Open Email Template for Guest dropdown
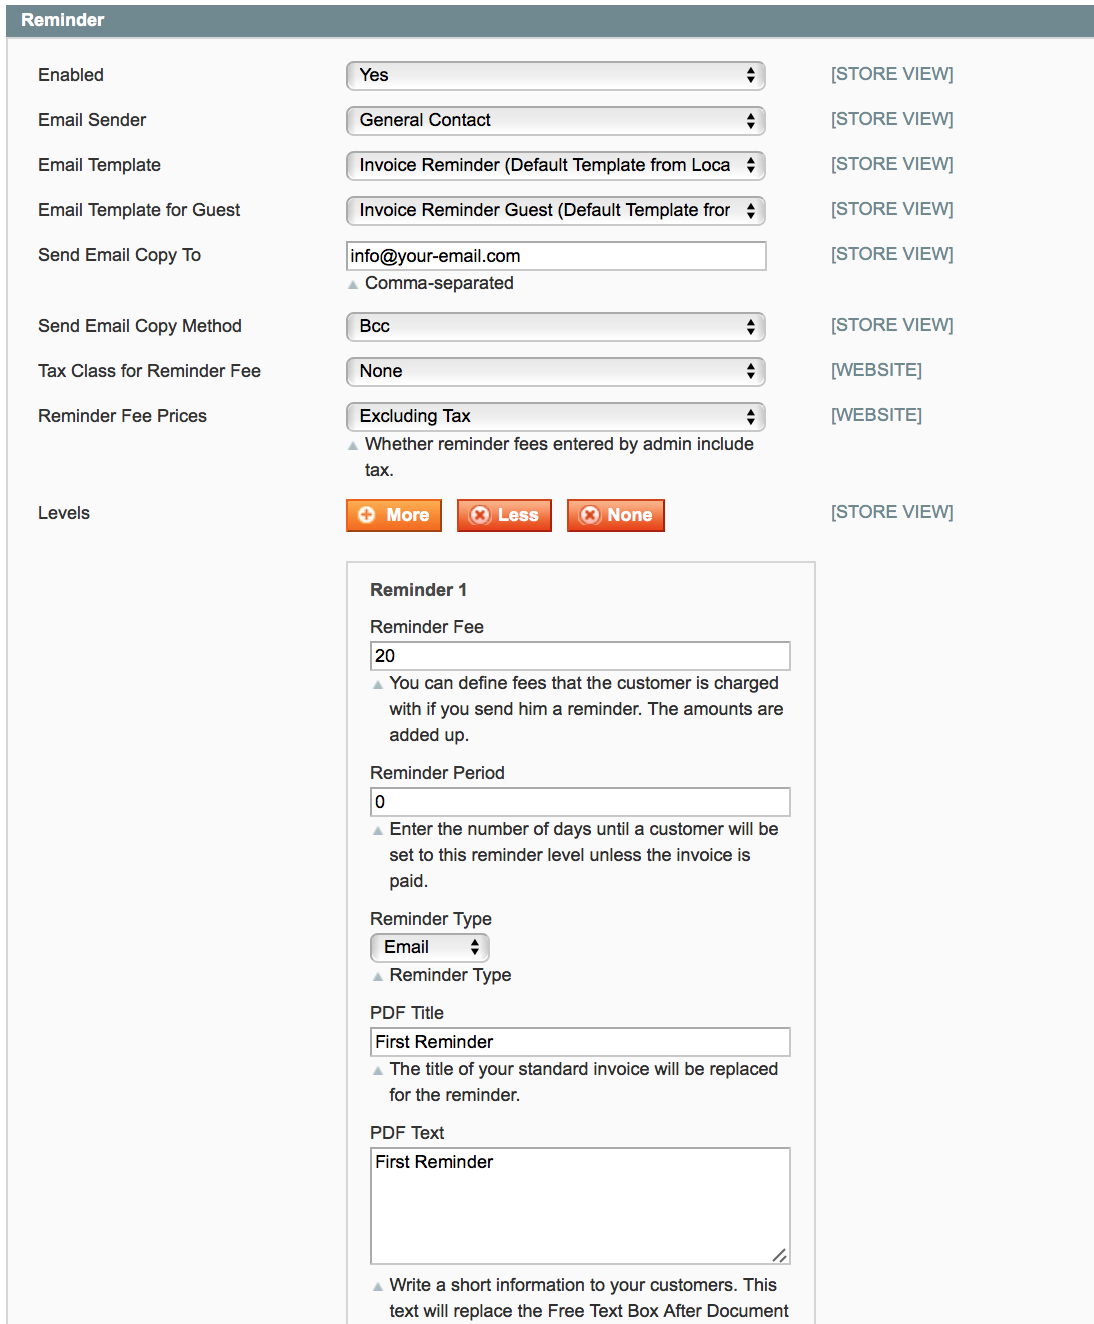This screenshot has height=1324, width=1094. click(x=555, y=211)
